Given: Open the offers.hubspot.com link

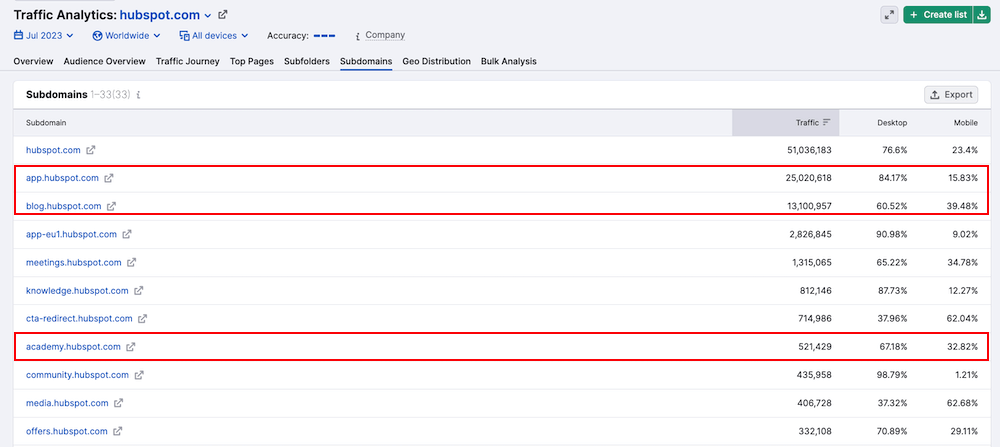Looking at the screenshot, I should click(x=67, y=432).
